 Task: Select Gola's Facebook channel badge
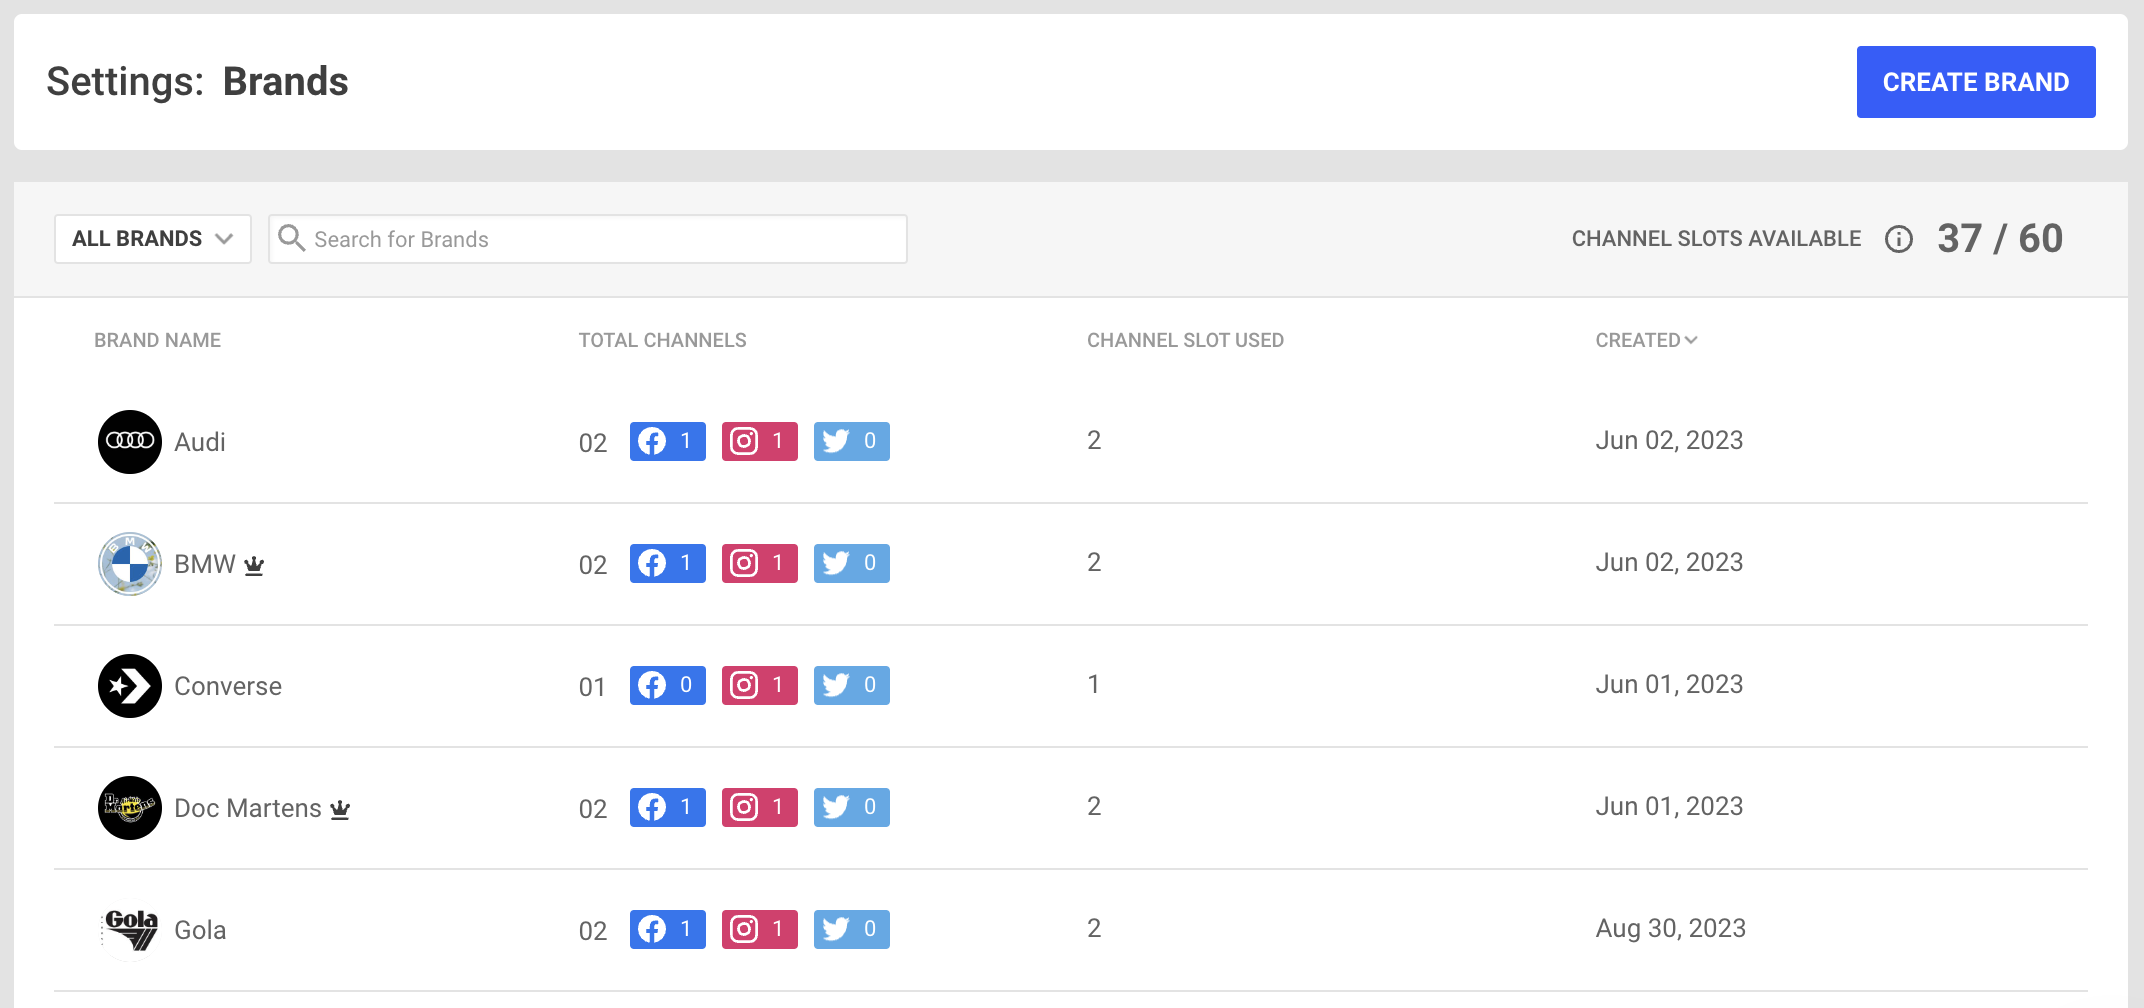[x=668, y=929]
